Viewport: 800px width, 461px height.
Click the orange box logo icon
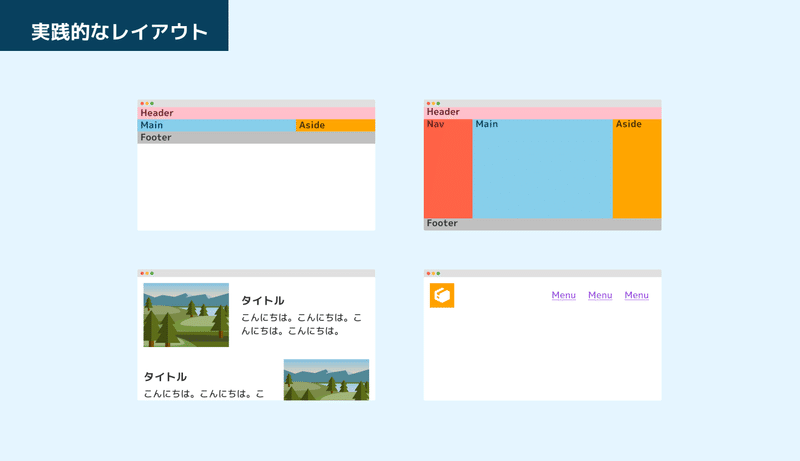click(x=442, y=295)
